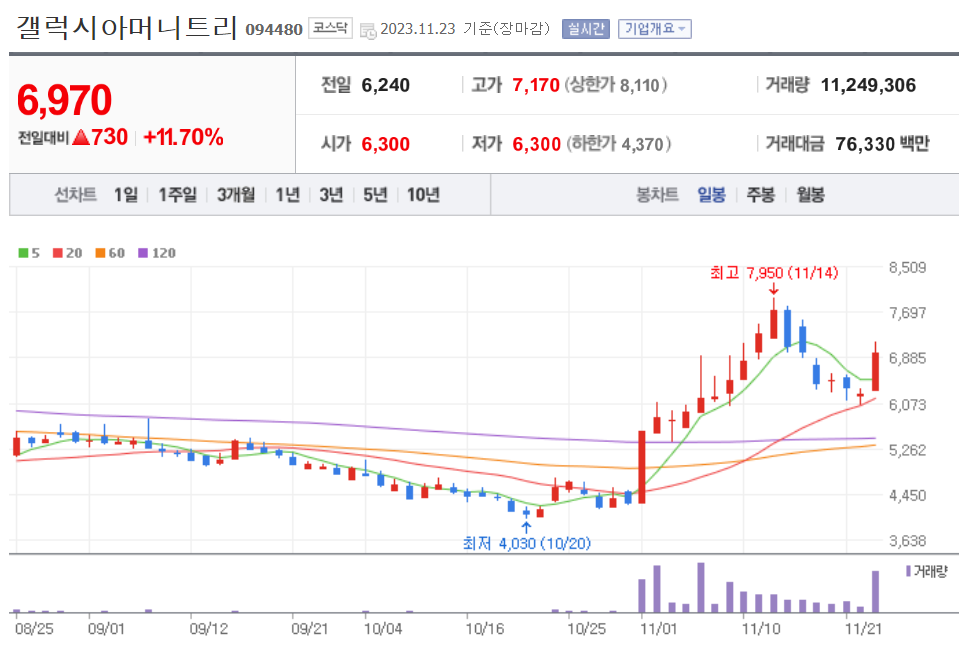The image size is (959, 650).
Task: Click the 8,509 price axis label
Action: [907, 267]
